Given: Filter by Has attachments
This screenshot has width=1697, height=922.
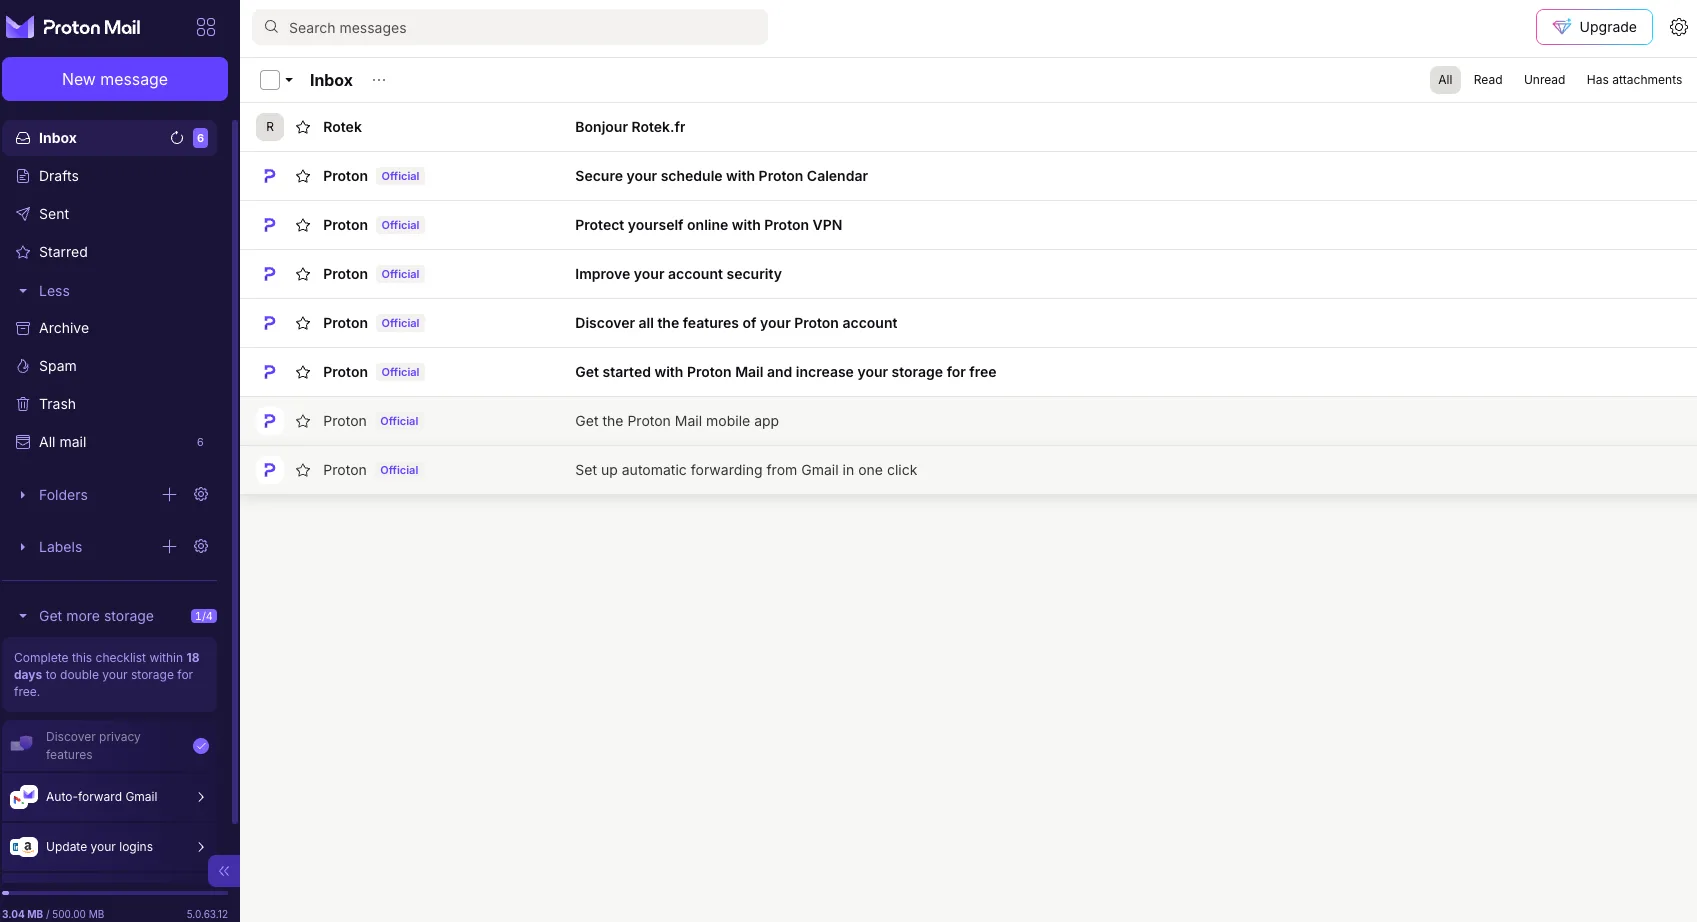Looking at the screenshot, I should point(1634,80).
